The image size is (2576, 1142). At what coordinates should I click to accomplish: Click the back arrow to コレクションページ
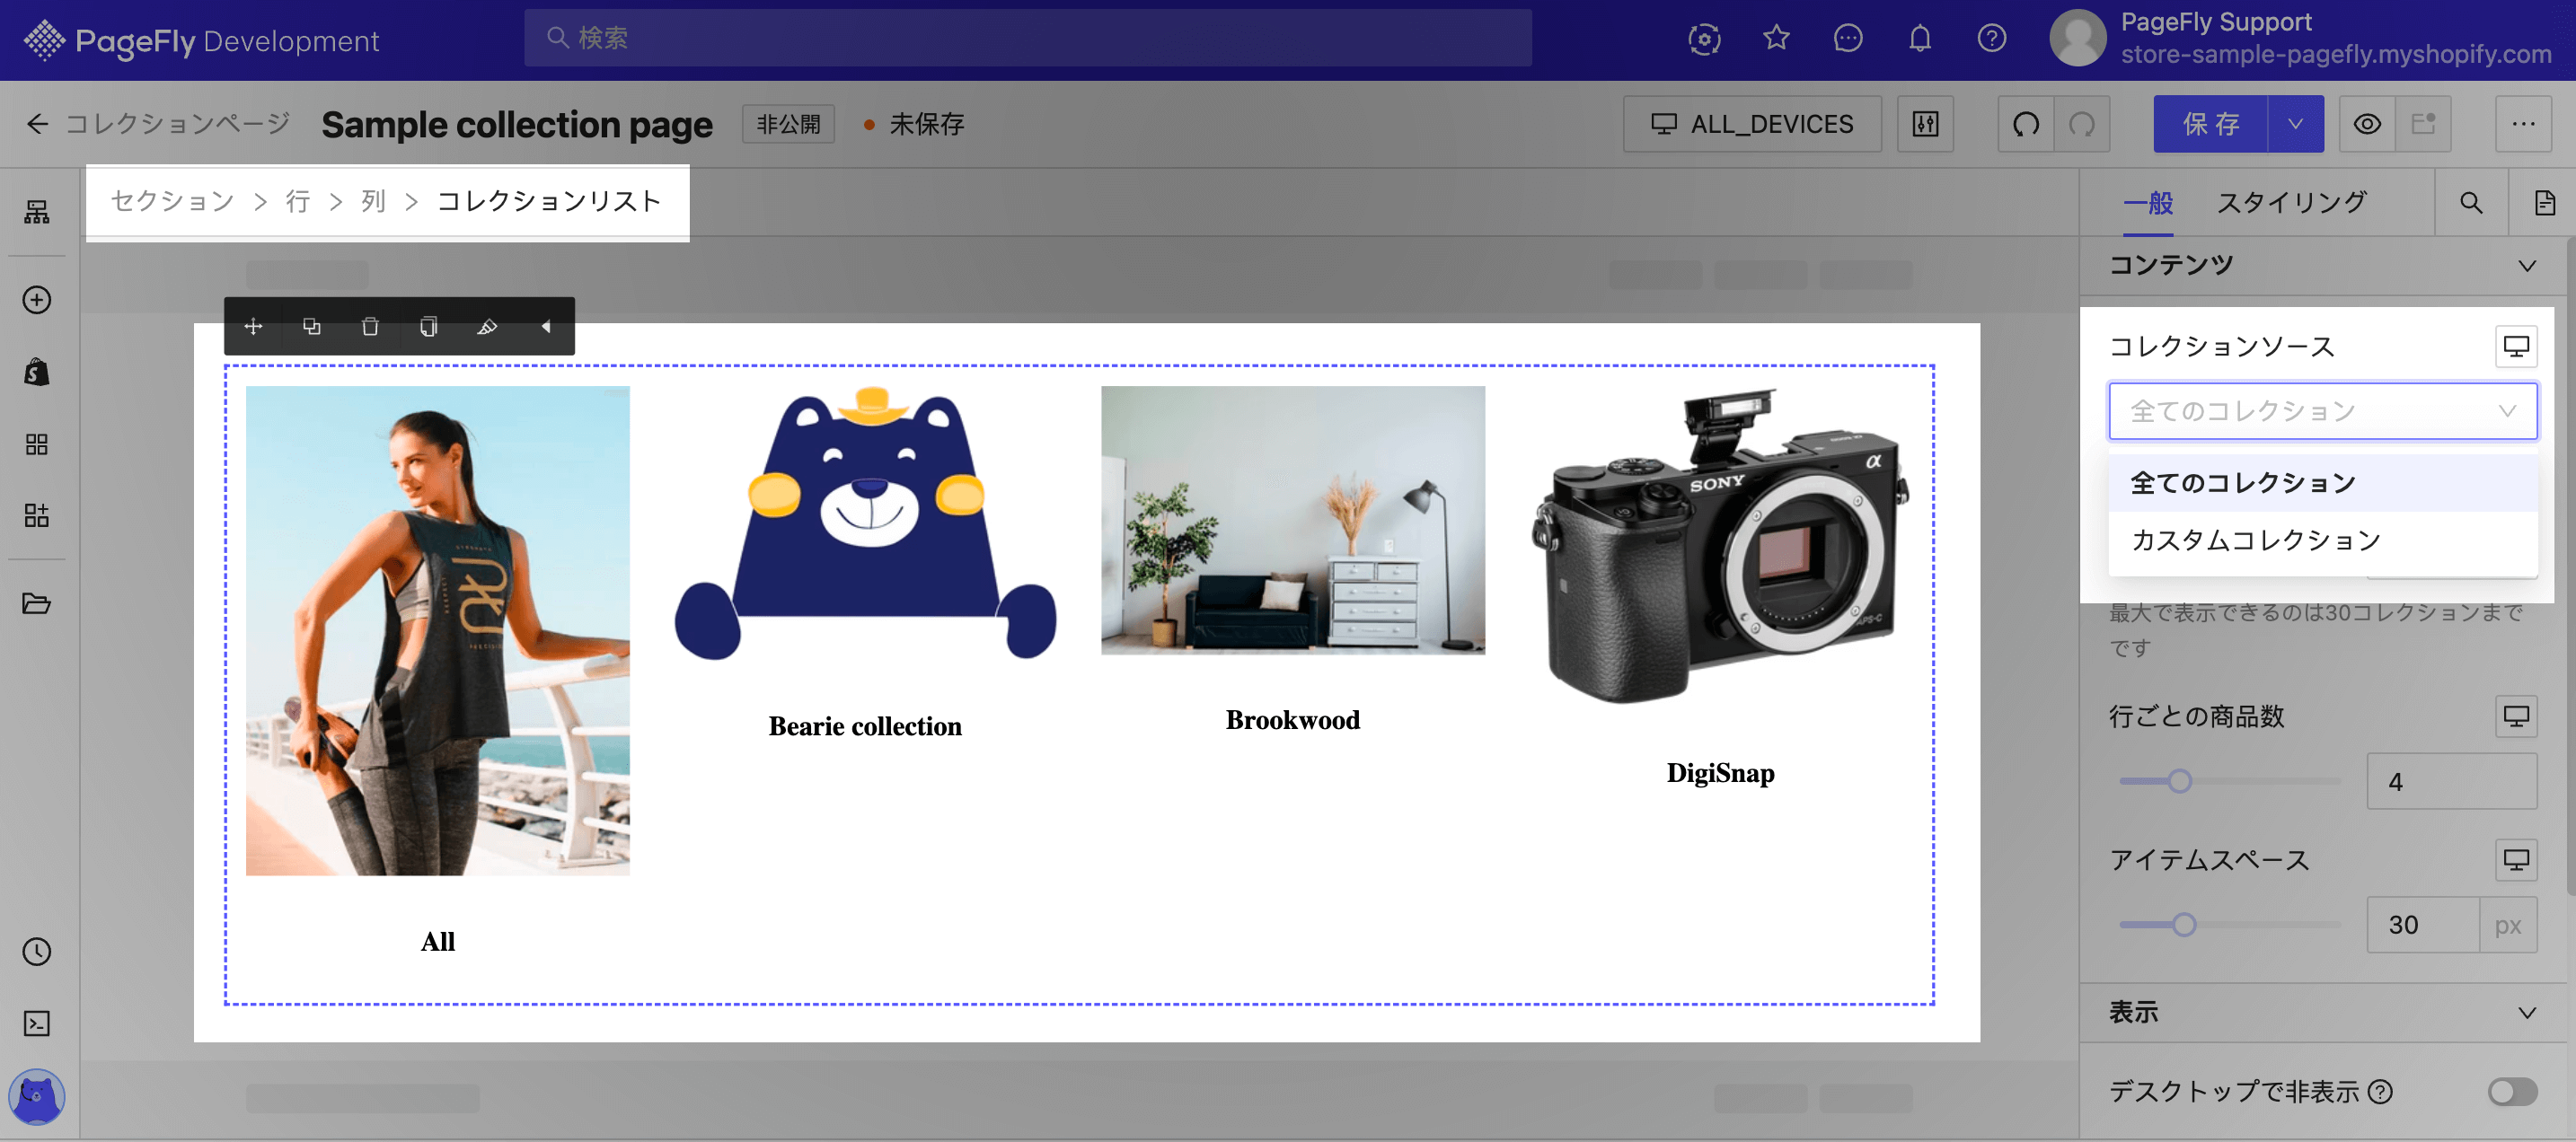[37, 124]
